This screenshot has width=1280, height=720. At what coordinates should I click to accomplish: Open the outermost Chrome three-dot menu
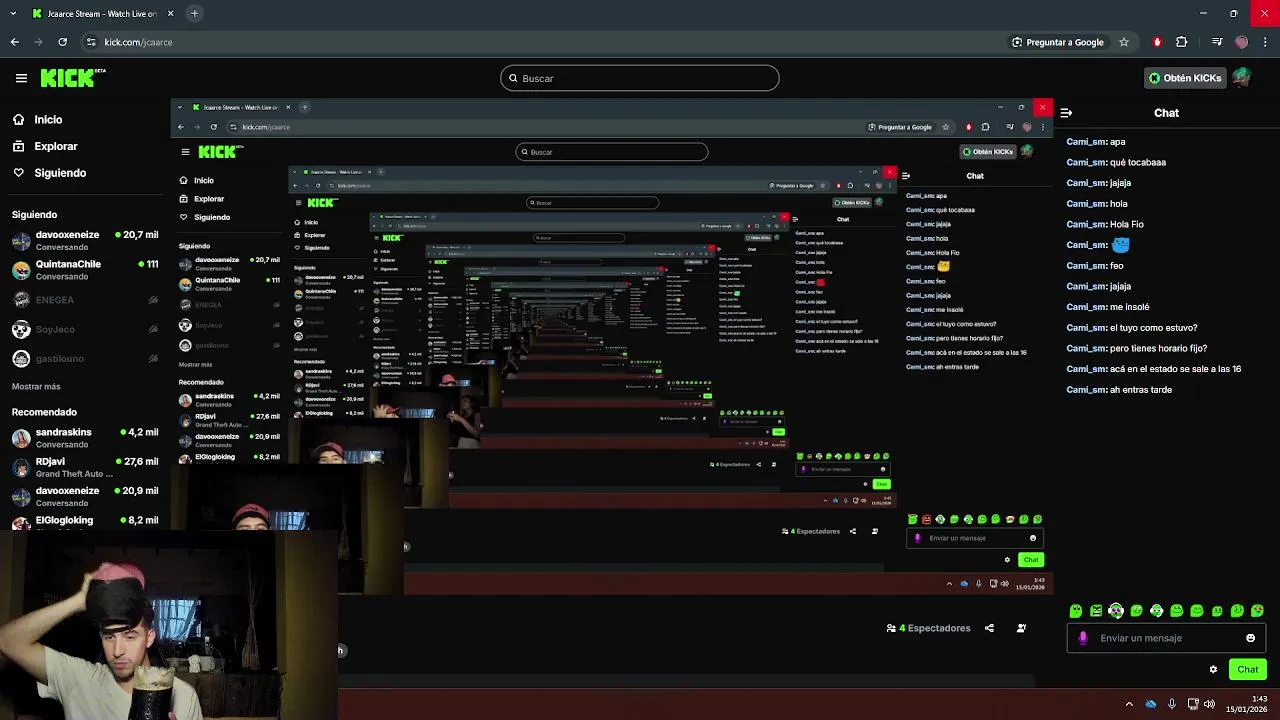click(1266, 42)
